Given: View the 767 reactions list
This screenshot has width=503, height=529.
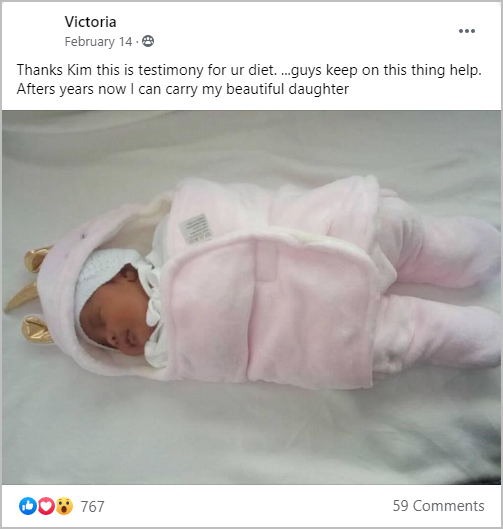Looking at the screenshot, I should [x=92, y=506].
